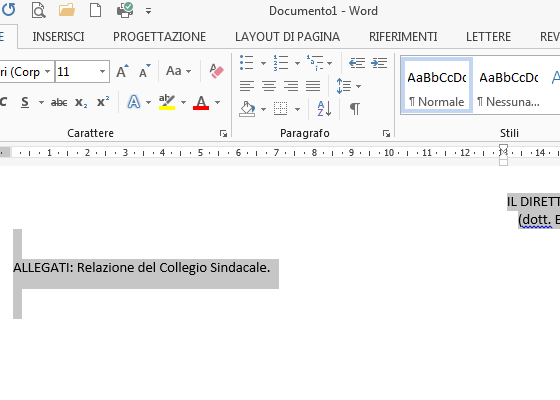The image size is (560, 400).
Task: Open the INSERISCI tab
Action: click(58, 37)
